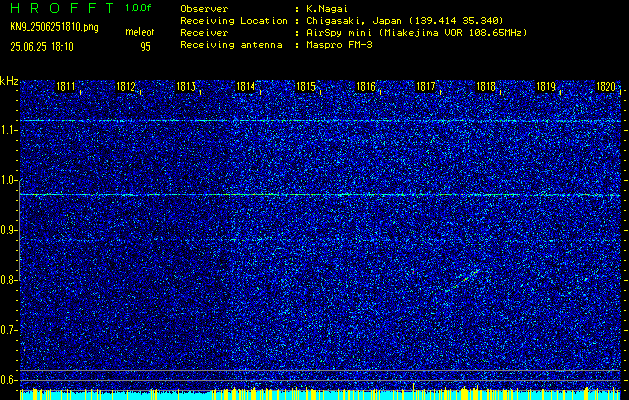629x400 pixels.
Task: Click the 0.9 frequency axis label
Action: [x=8, y=230]
